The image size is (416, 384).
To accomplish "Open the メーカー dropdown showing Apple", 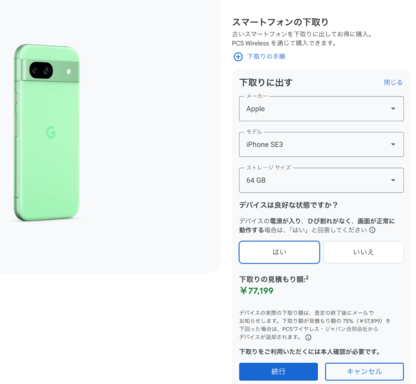I will click(321, 109).
